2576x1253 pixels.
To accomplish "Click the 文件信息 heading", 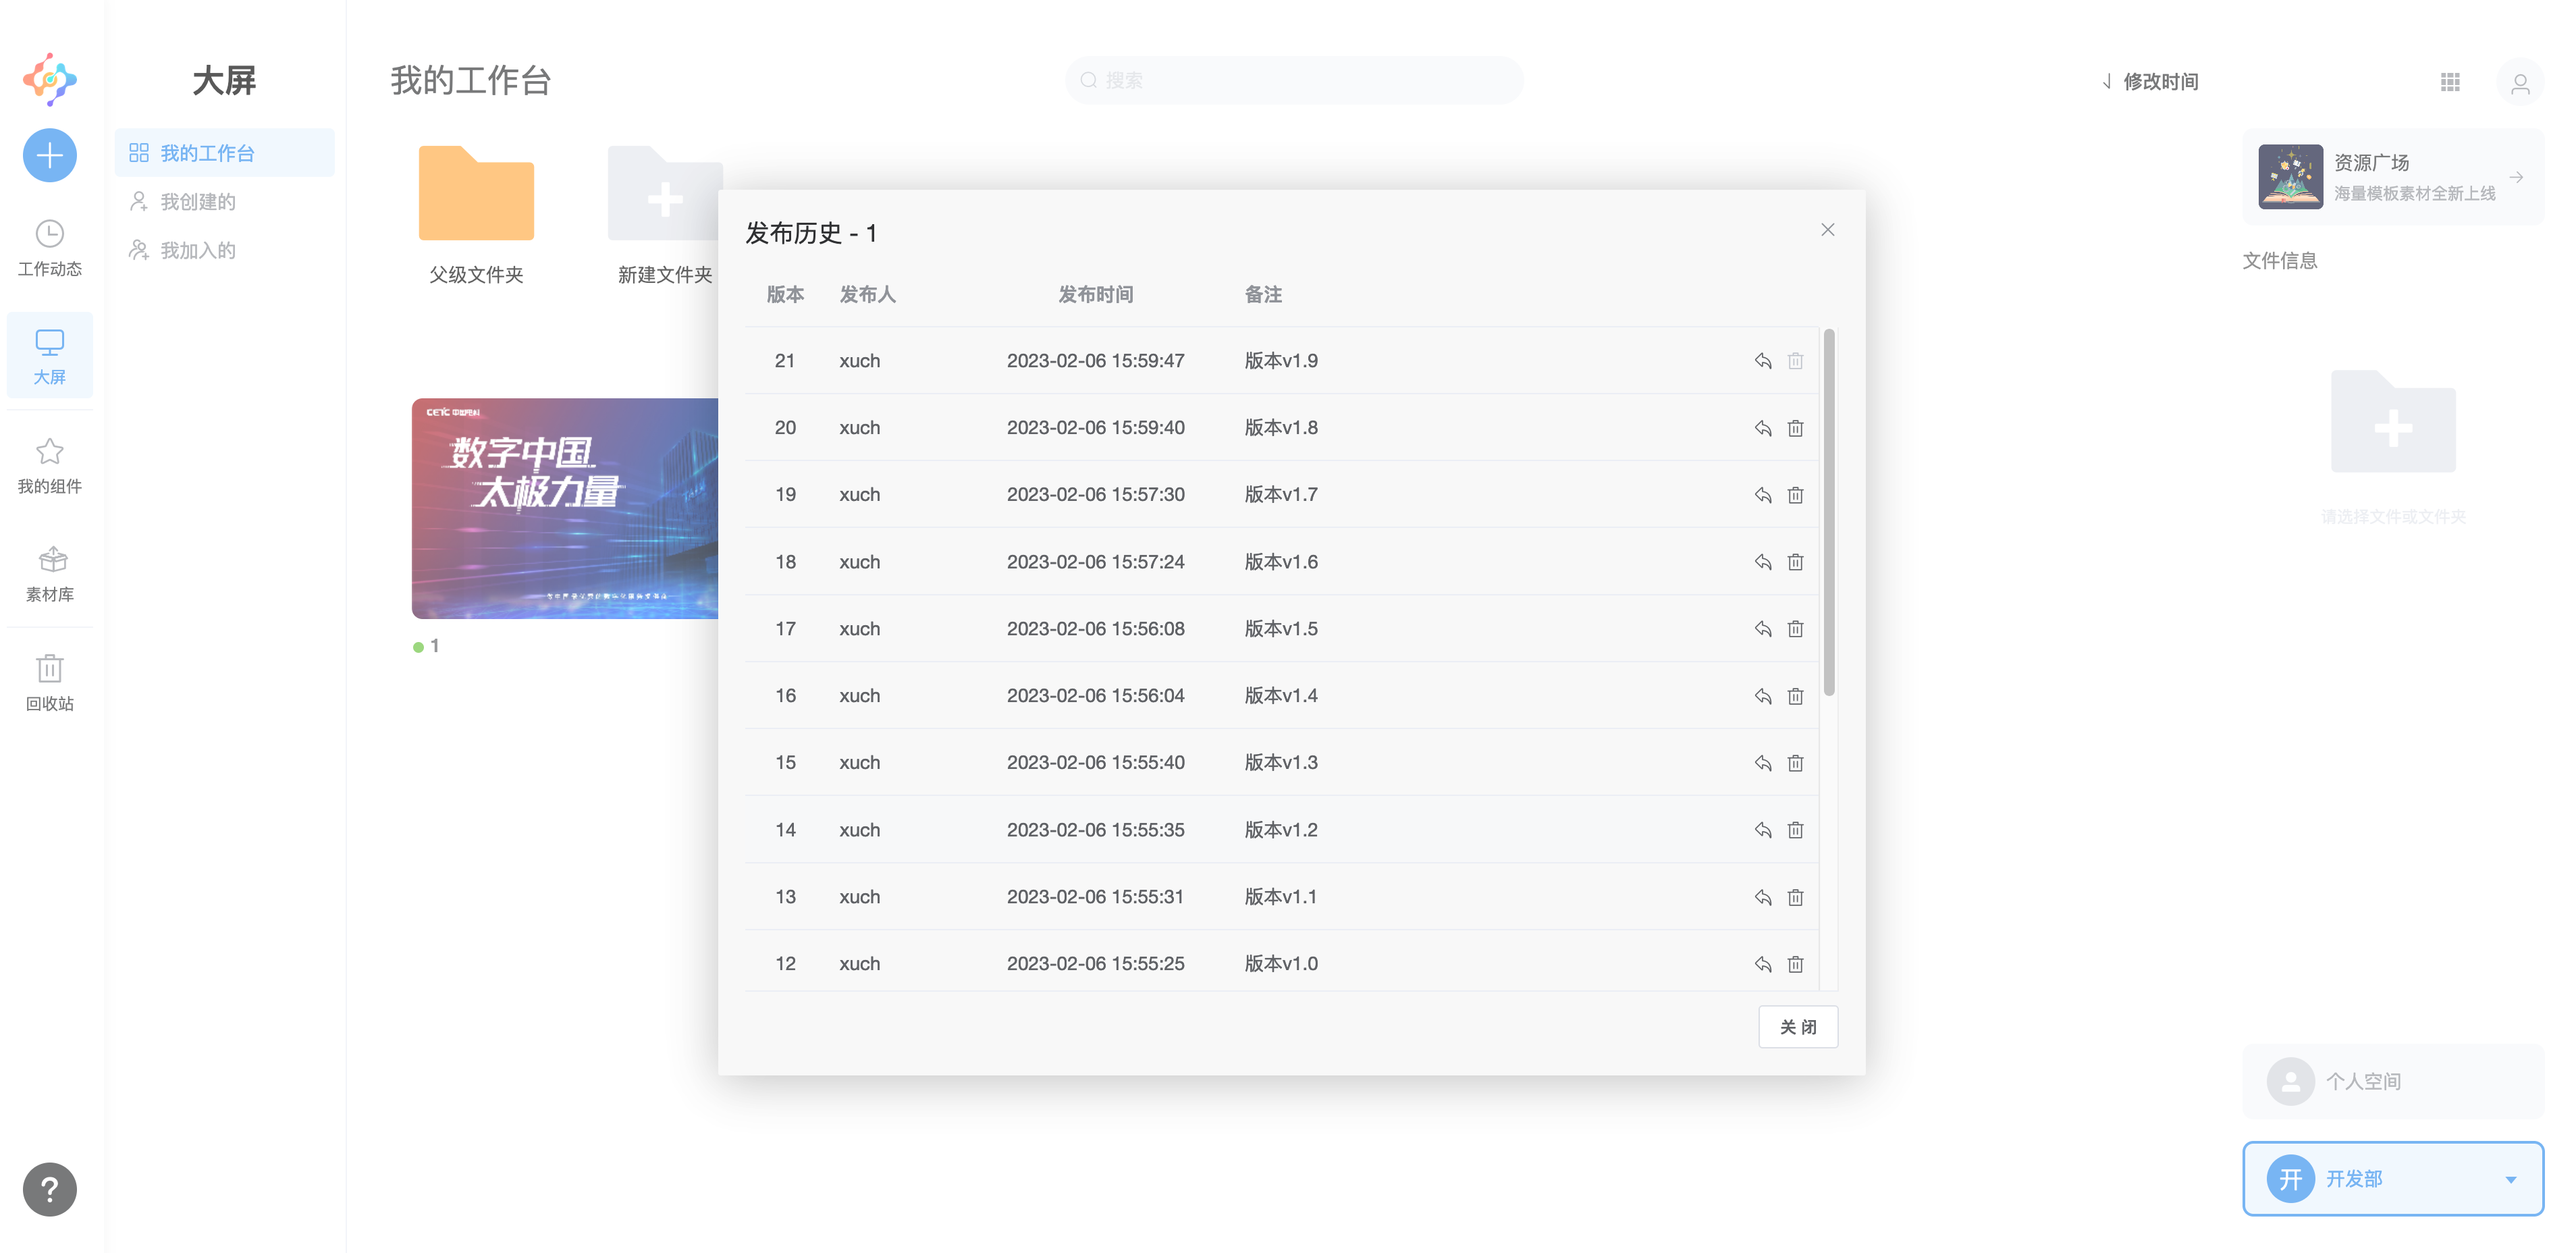I will [x=2279, y=261].
